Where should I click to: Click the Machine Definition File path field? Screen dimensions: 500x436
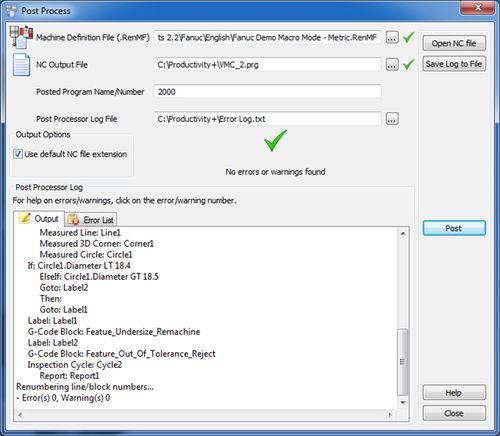tap(267, 37)
